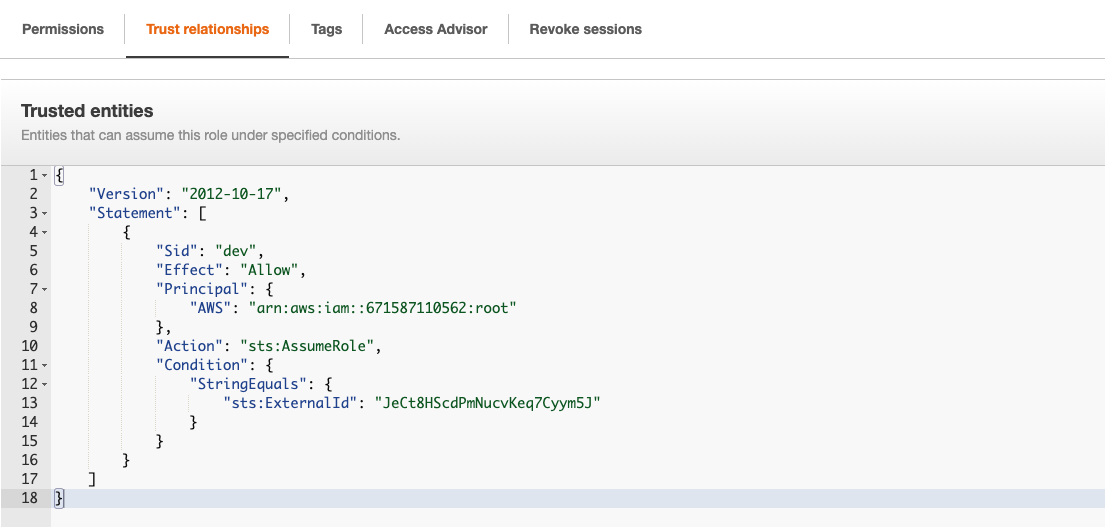Collapse the statement object at line 4
The width and height of the screenshot is (1105, 527).
tap(45, 233)
